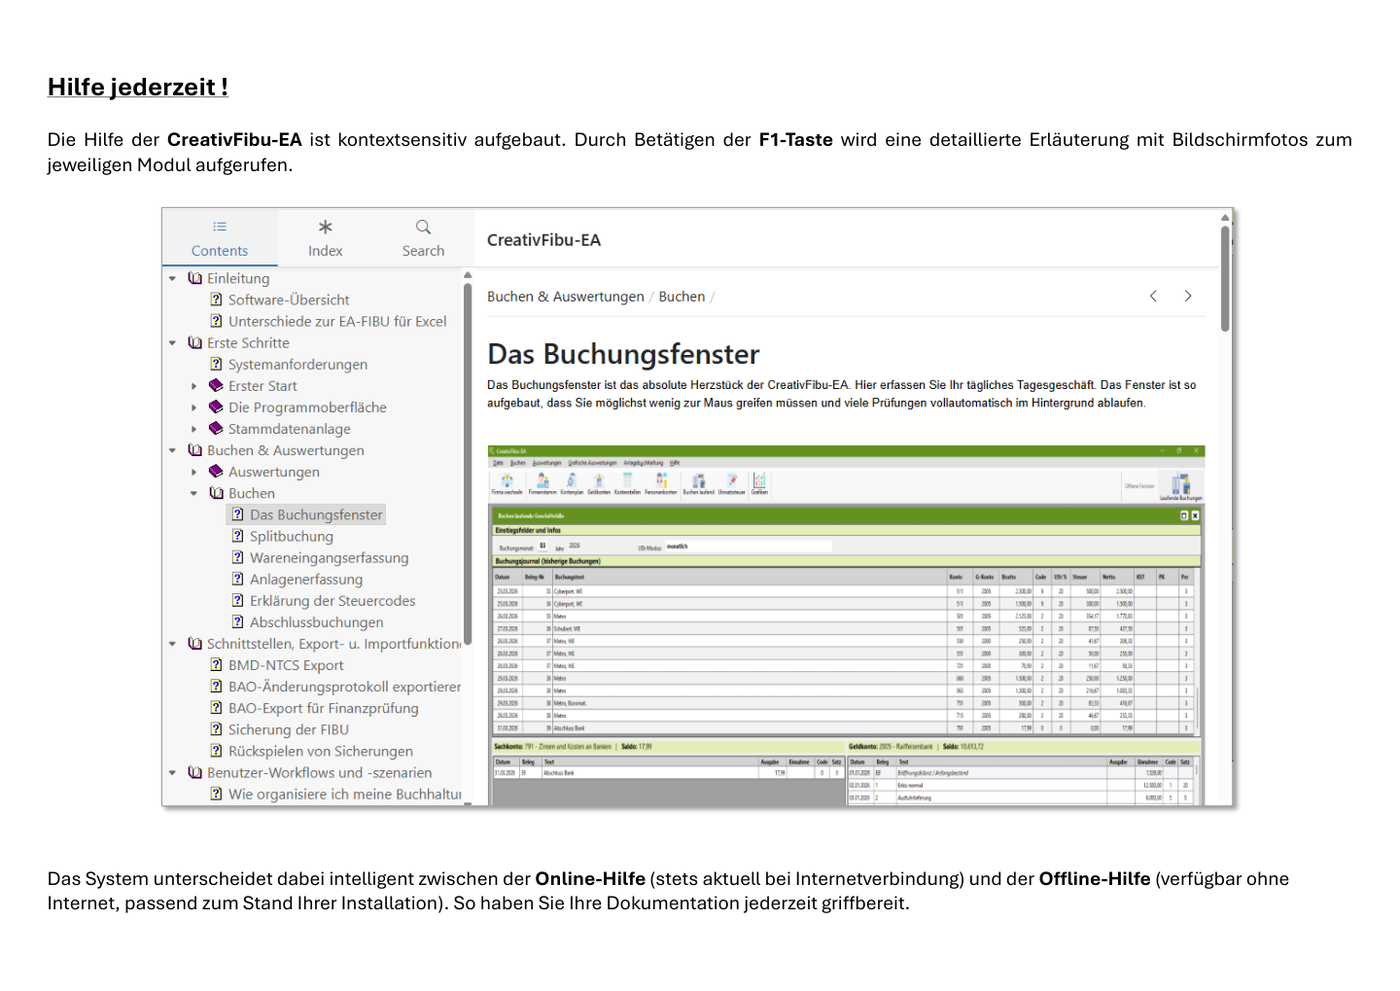Viewport: 1400px width, 991px height.
Task: Open the Auswertungen menu in the menu bar
Action: tap(547, 463)
